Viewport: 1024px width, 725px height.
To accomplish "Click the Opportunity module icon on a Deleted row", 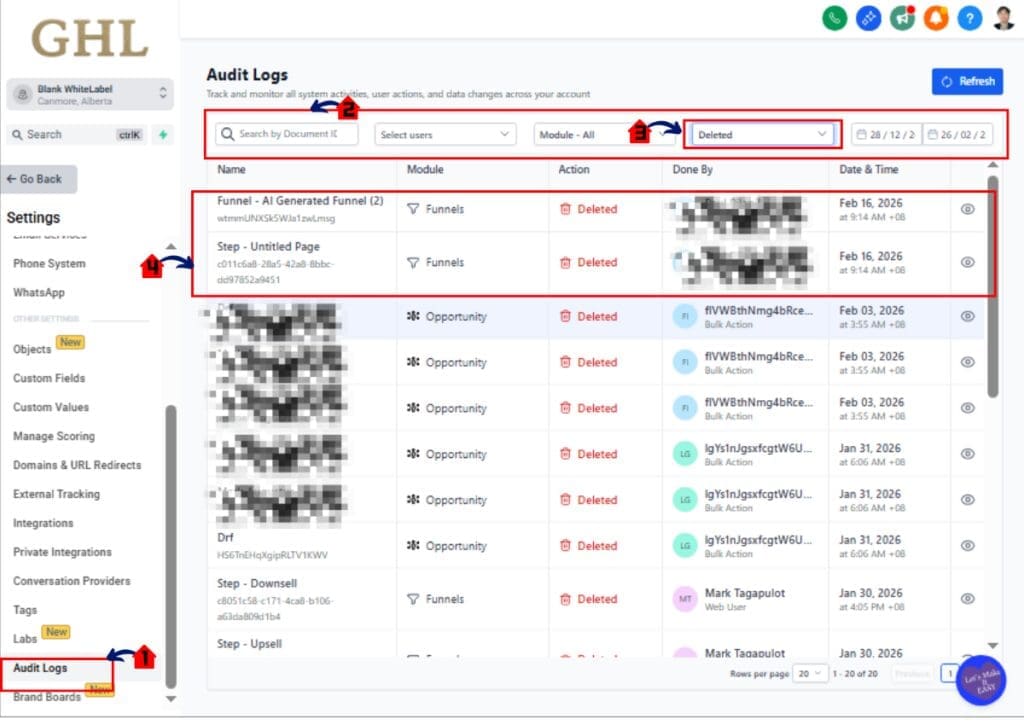I will coord(415,316).
